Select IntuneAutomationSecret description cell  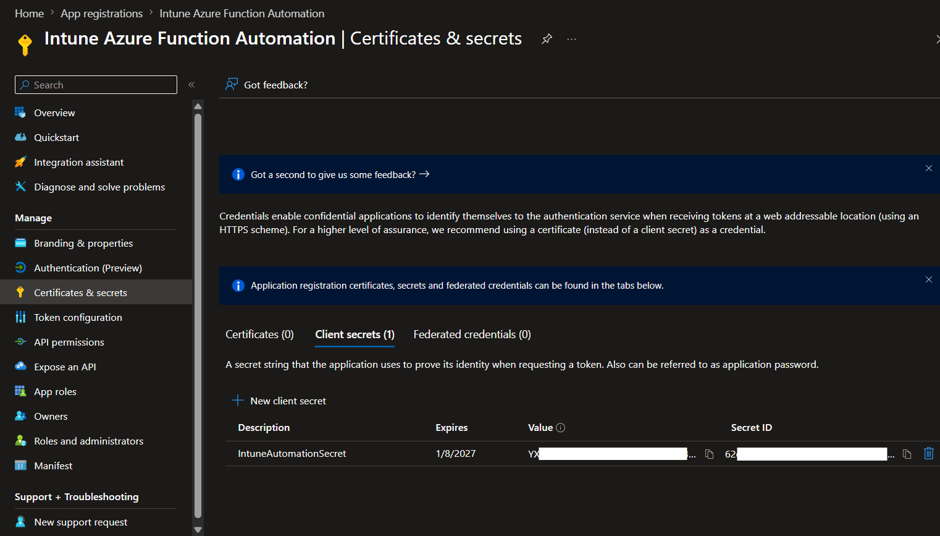292,454
